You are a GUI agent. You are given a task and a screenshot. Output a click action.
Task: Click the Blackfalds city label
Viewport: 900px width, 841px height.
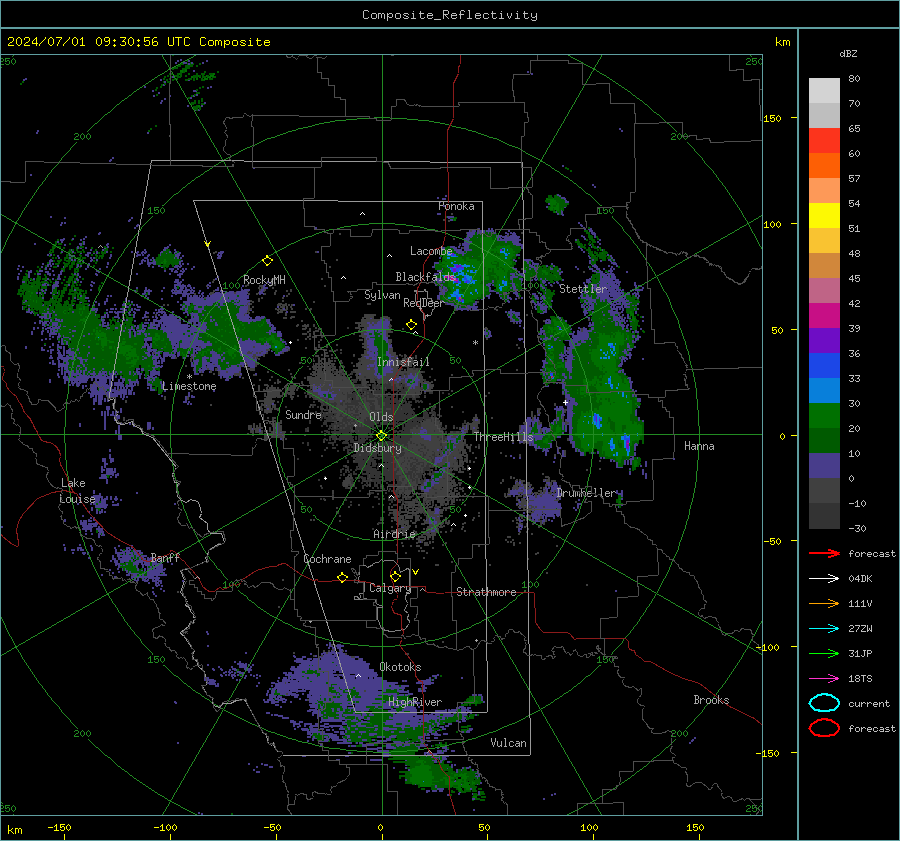pyautogui.click(x=425, y=277)
